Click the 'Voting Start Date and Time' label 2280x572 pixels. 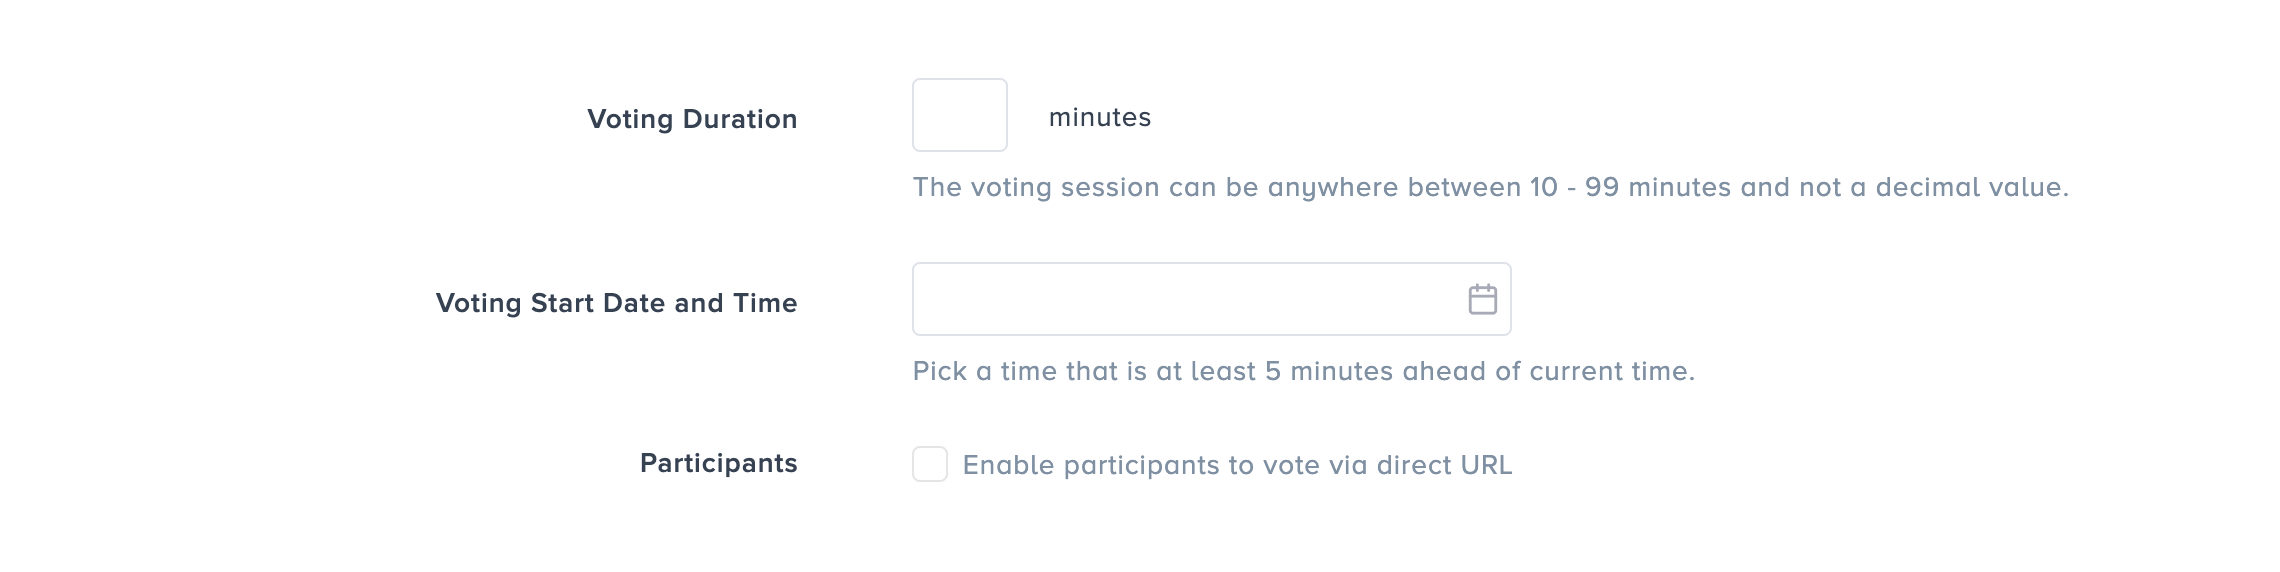616,303
